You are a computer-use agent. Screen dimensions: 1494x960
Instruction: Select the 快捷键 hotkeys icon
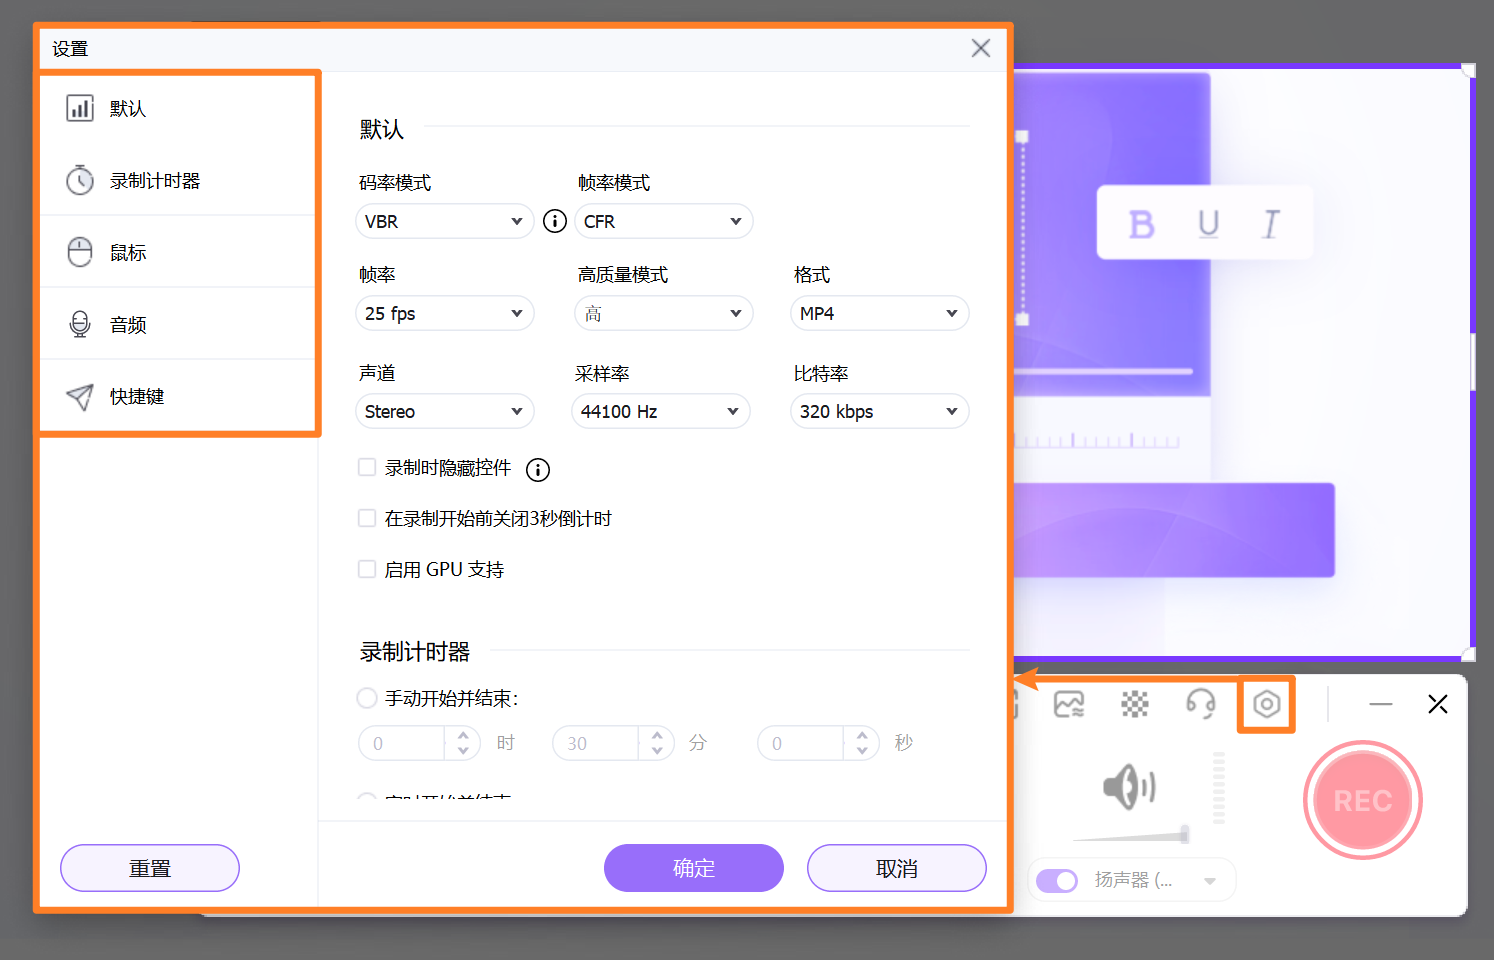80,395
